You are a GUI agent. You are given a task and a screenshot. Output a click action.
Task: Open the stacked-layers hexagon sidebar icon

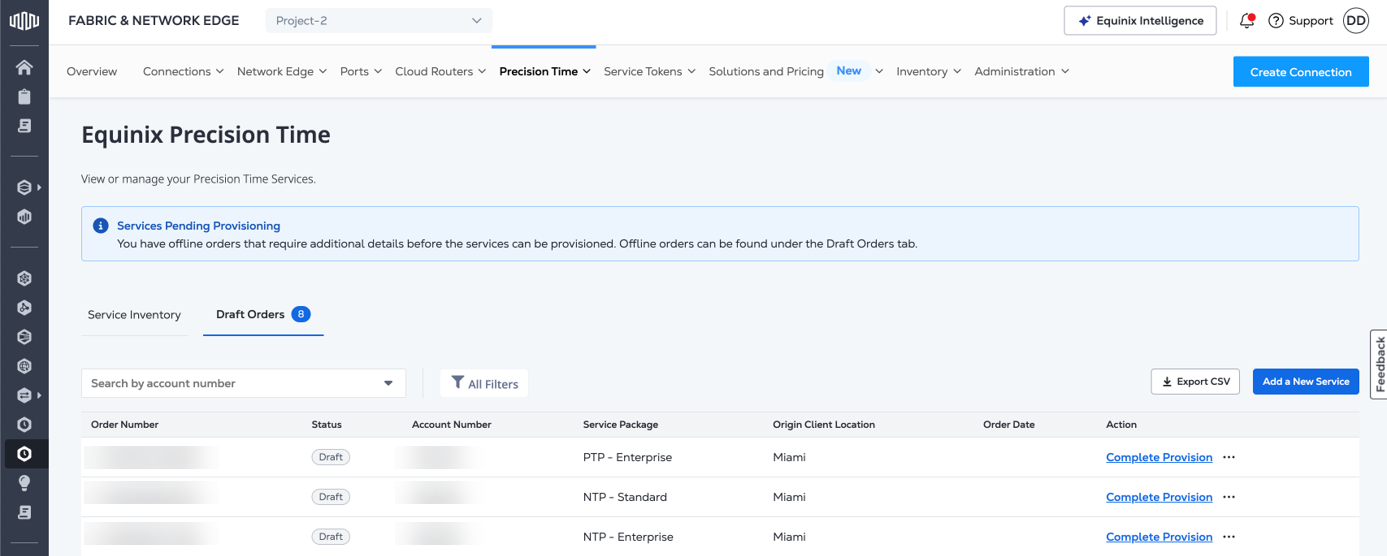(x=24, y=187)
